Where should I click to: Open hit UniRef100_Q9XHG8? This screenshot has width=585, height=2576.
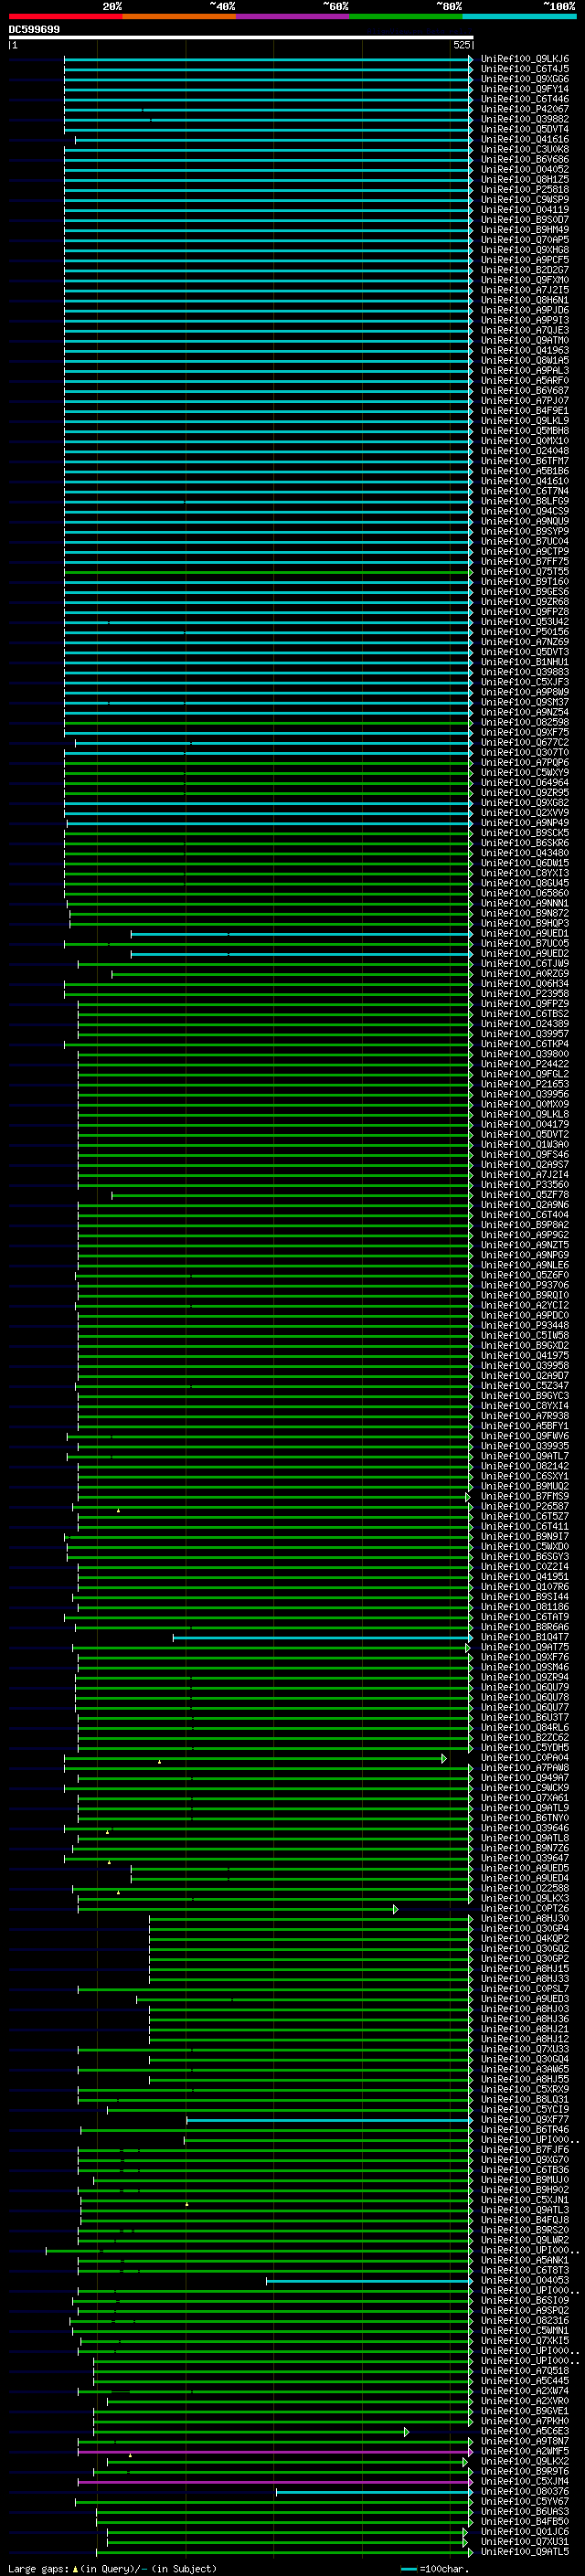[x=524, y=250]
